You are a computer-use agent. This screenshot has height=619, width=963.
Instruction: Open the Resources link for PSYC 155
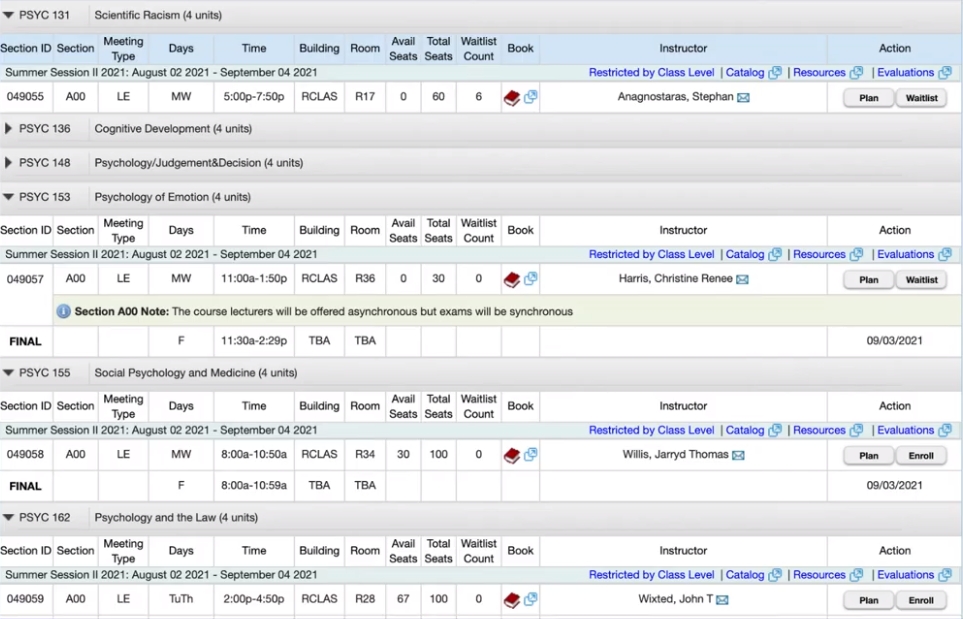point(819,430)
